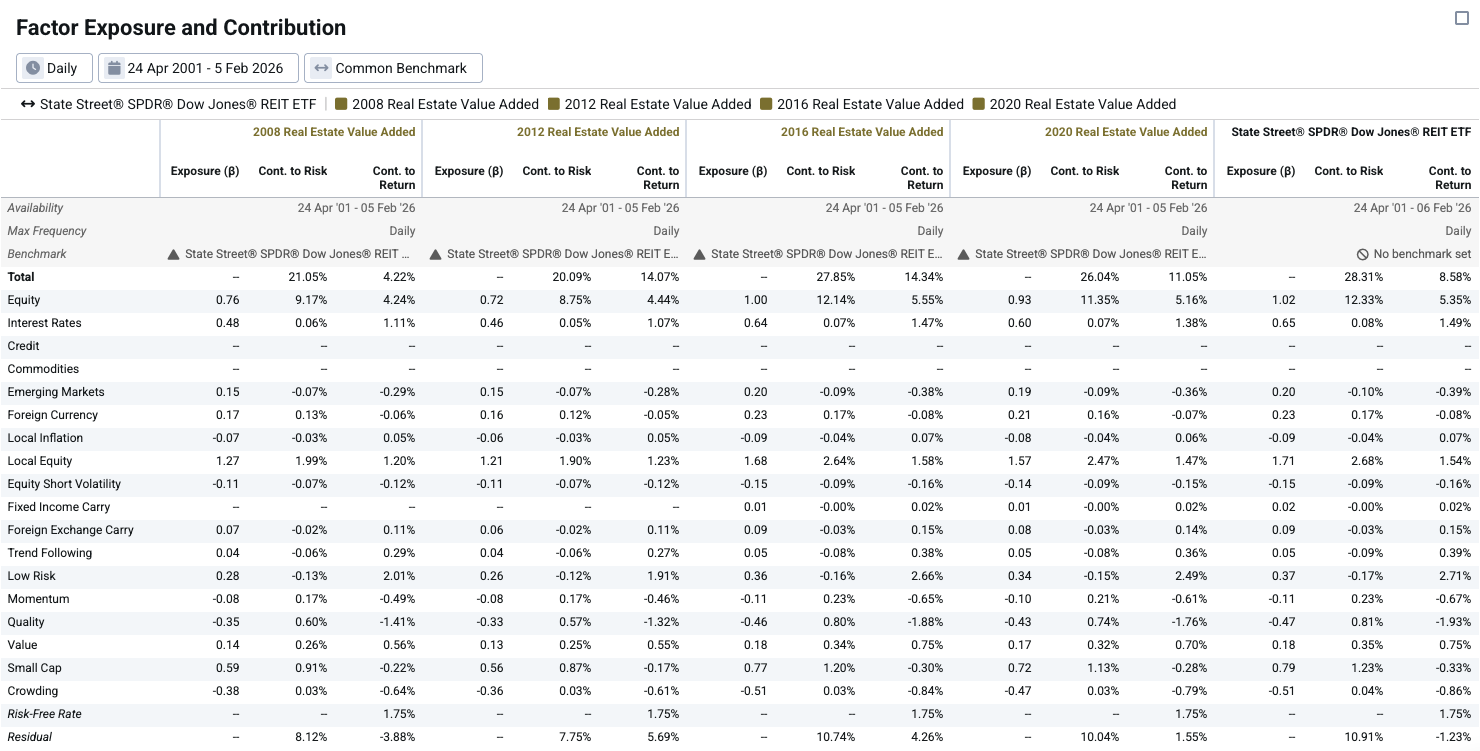The width and height of the screenshot is (1480, 751).
Task: Select the 2008 Real Estate Value Added column header
Action: tap(334, 131)
